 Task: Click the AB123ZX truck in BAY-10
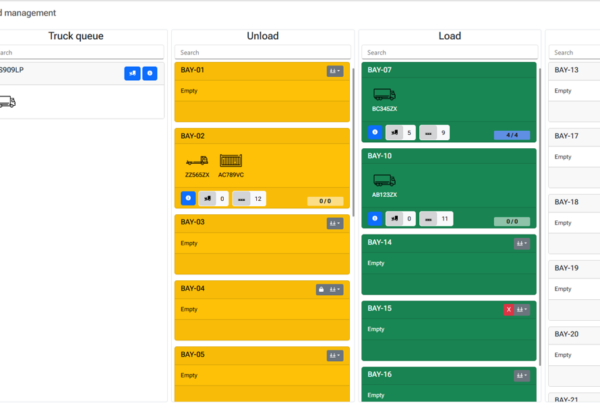click(384, 181)
